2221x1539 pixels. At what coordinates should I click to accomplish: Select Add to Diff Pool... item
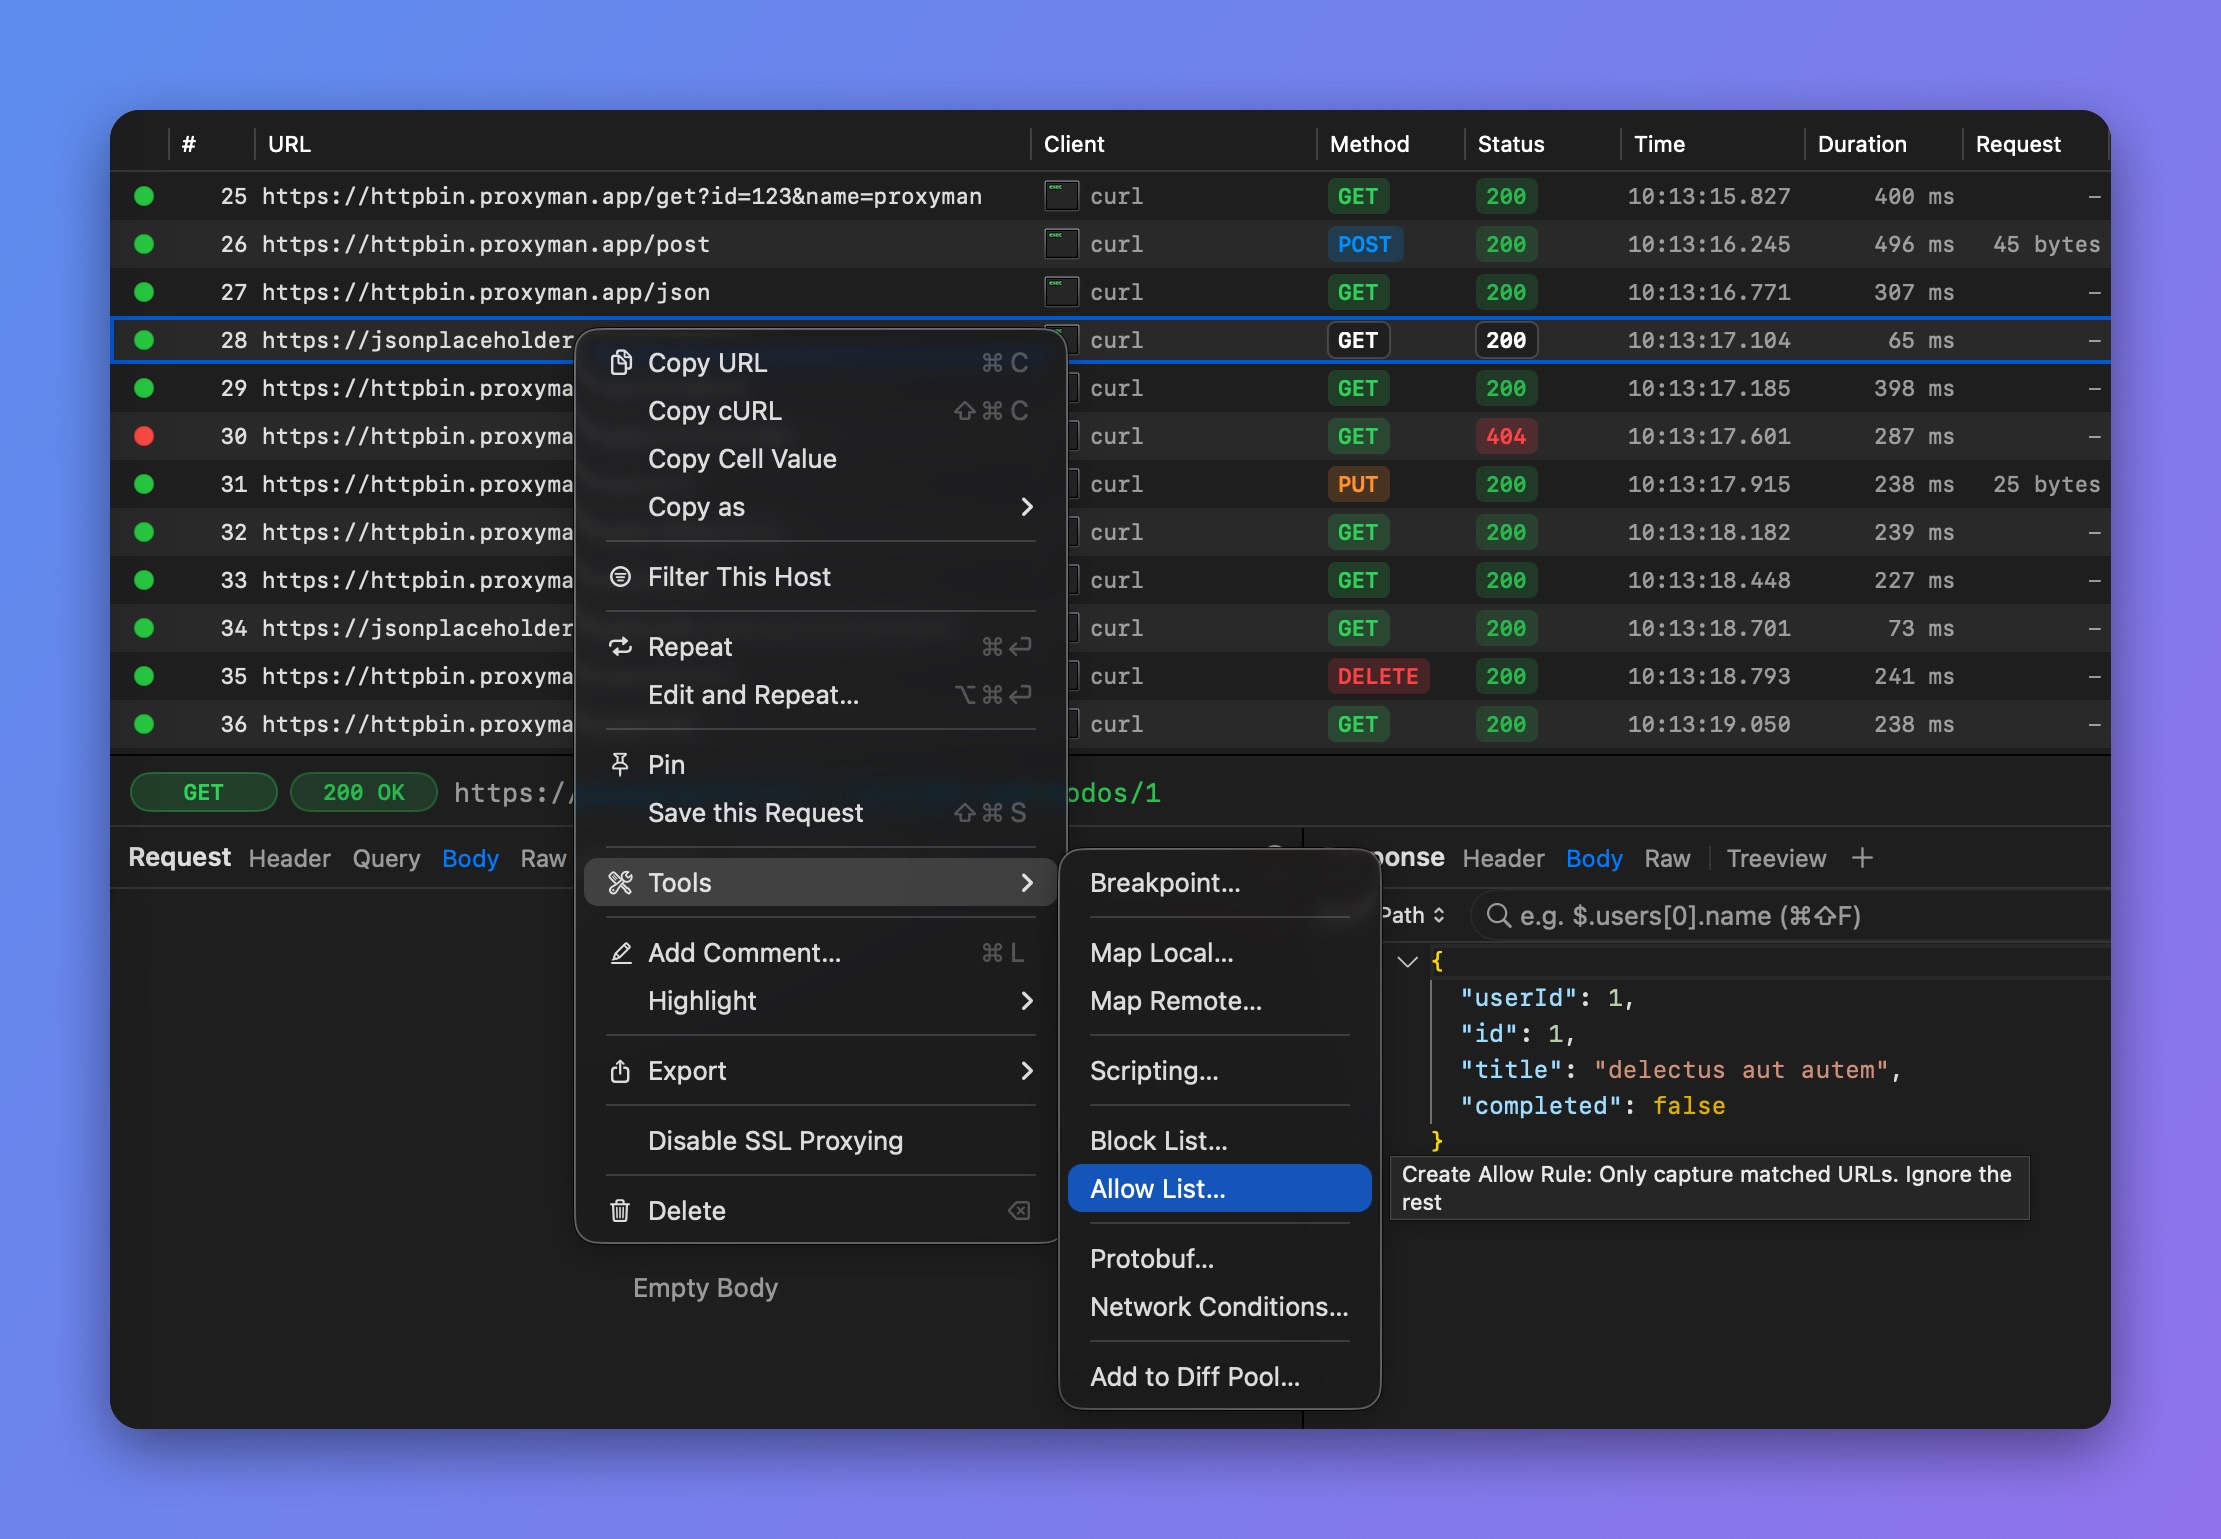1219,1377
